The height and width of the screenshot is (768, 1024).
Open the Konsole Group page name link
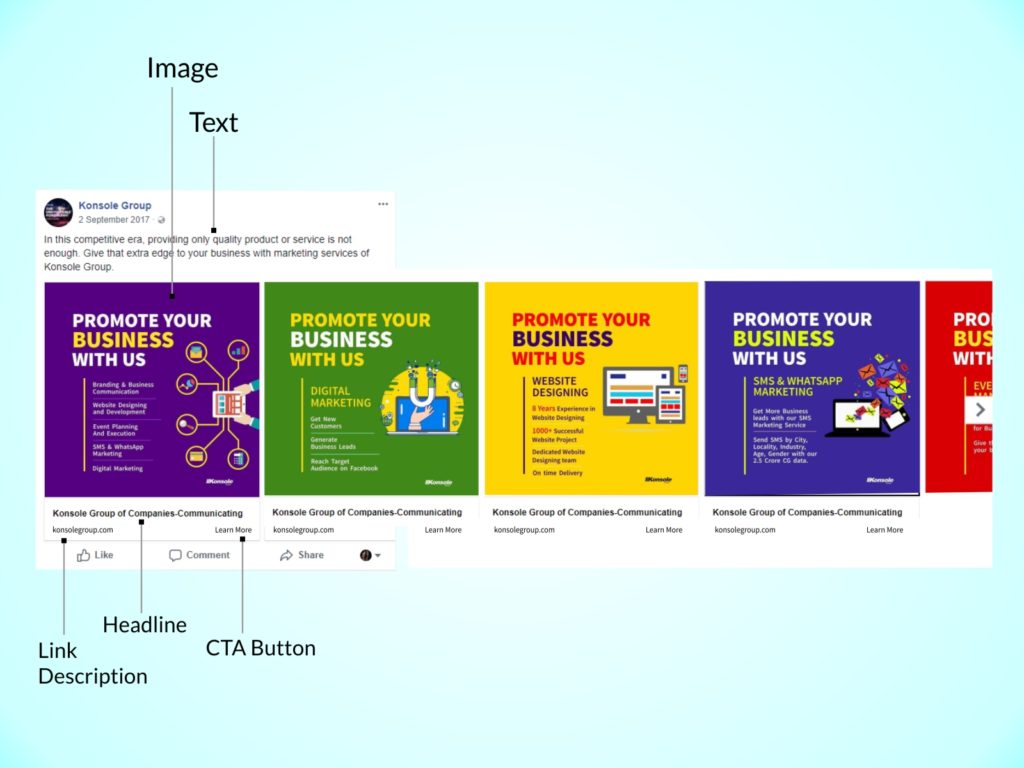coord(115,205)
